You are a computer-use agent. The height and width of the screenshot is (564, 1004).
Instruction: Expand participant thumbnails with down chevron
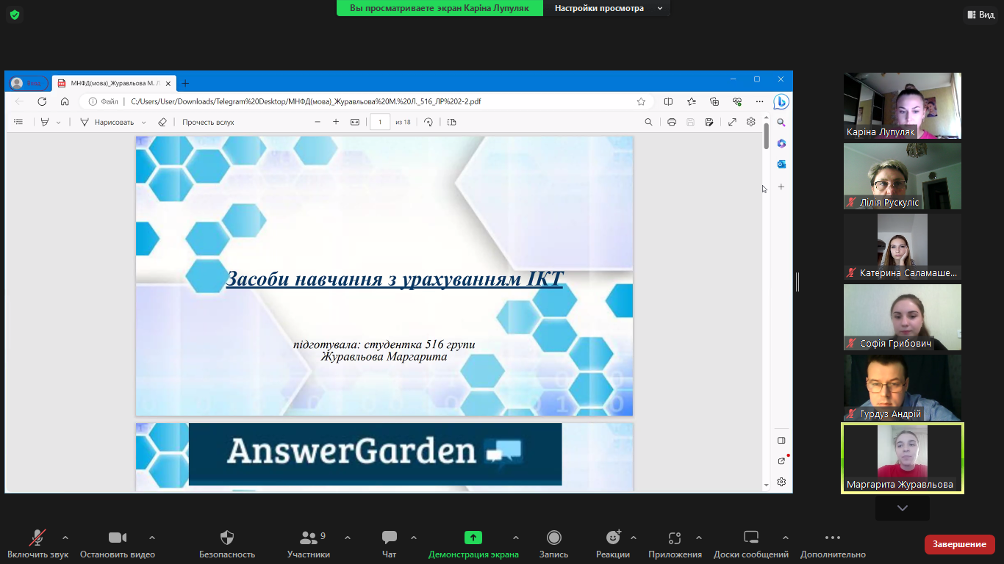[x=902, y=508]
